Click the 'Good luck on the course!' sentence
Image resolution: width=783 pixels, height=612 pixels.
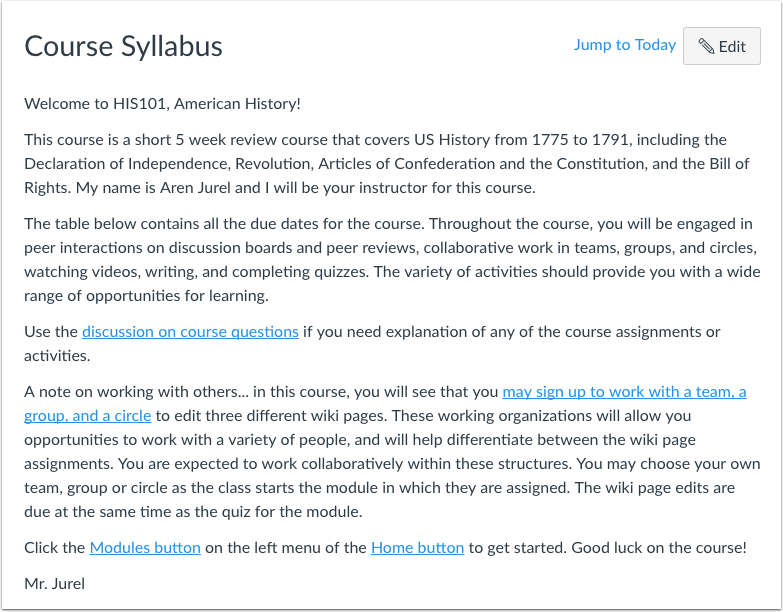(x=659, y=548)
